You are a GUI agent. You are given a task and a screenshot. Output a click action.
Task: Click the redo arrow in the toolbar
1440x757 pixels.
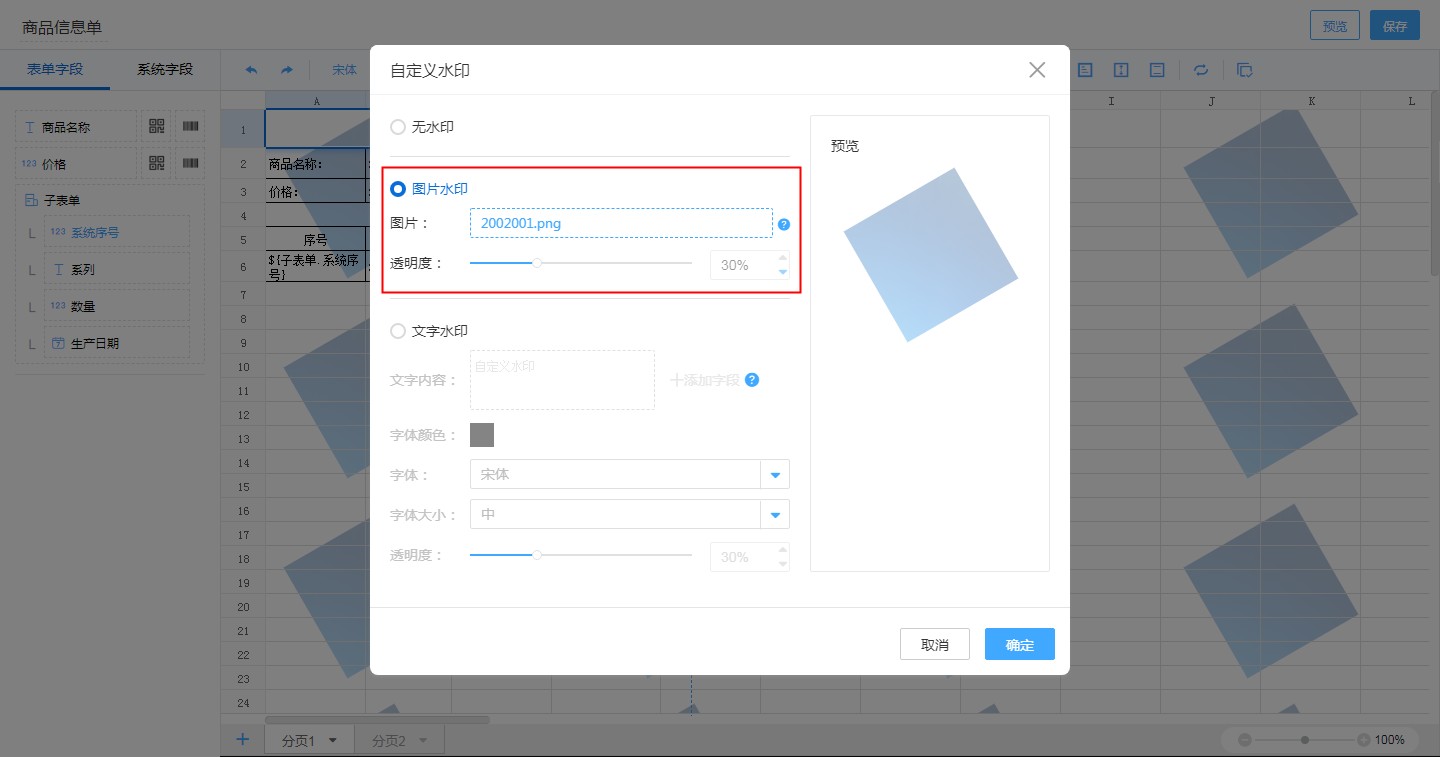(287, 70)
